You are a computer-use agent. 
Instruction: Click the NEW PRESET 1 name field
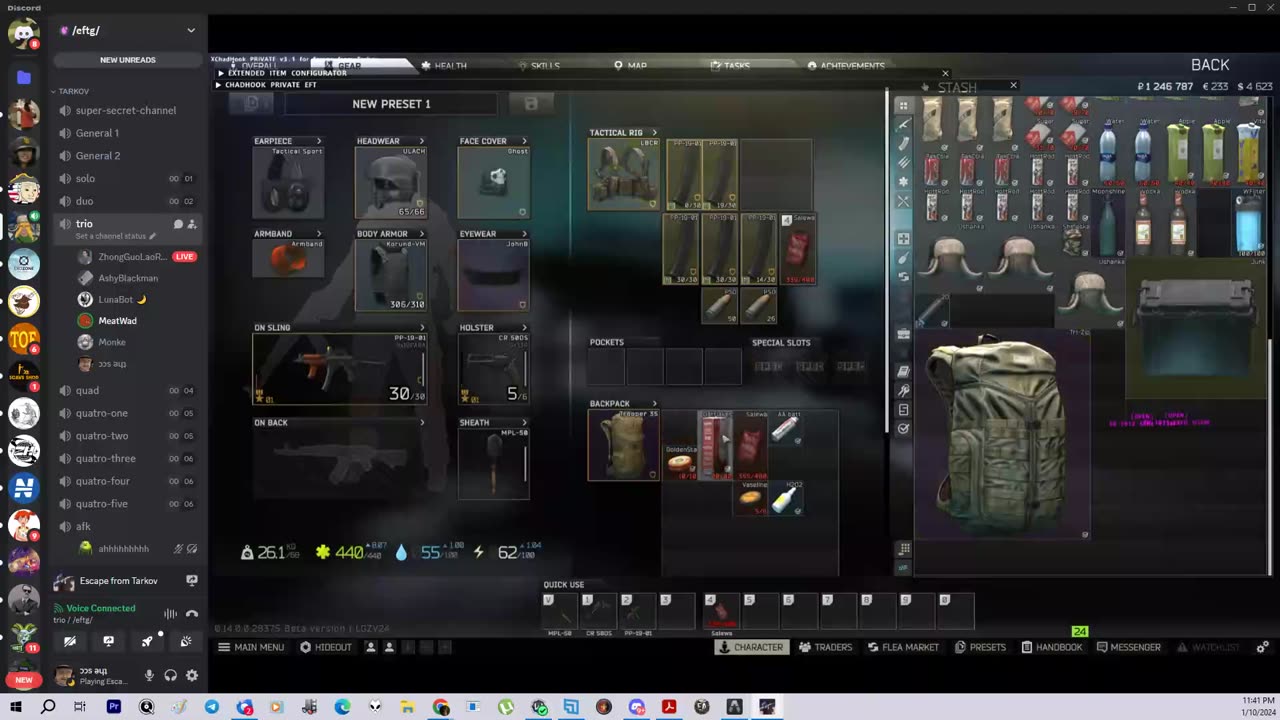coord(391,104)
